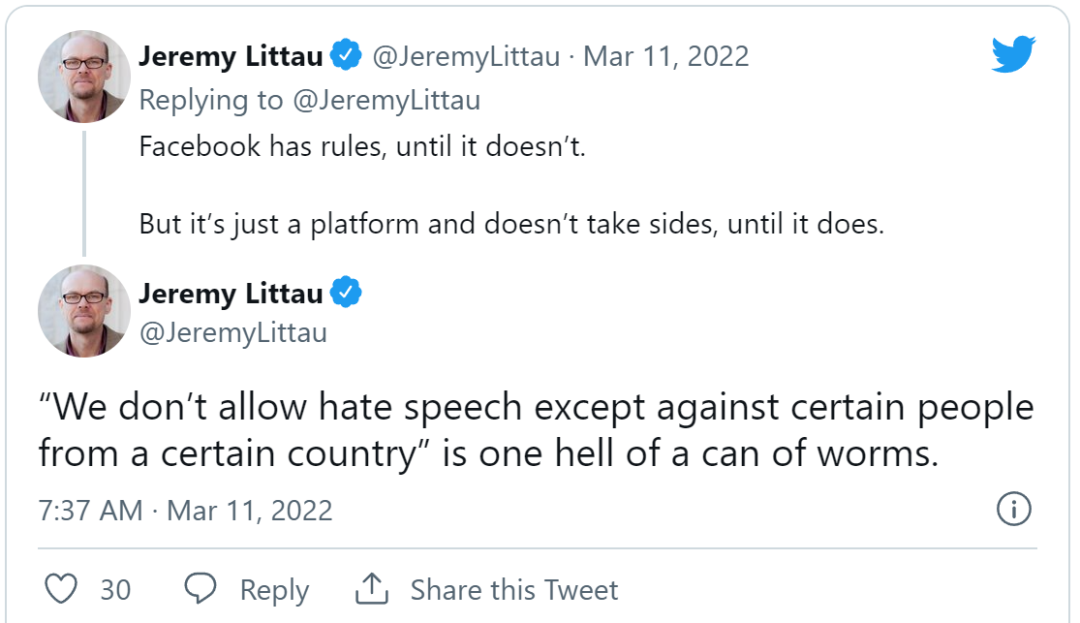Image resolution: width=1080 pixels, height=623 pixels.
Task: Open the 7:37 AM · Mar 11, 2022 timestamp
Action: (x=185, y=510)
